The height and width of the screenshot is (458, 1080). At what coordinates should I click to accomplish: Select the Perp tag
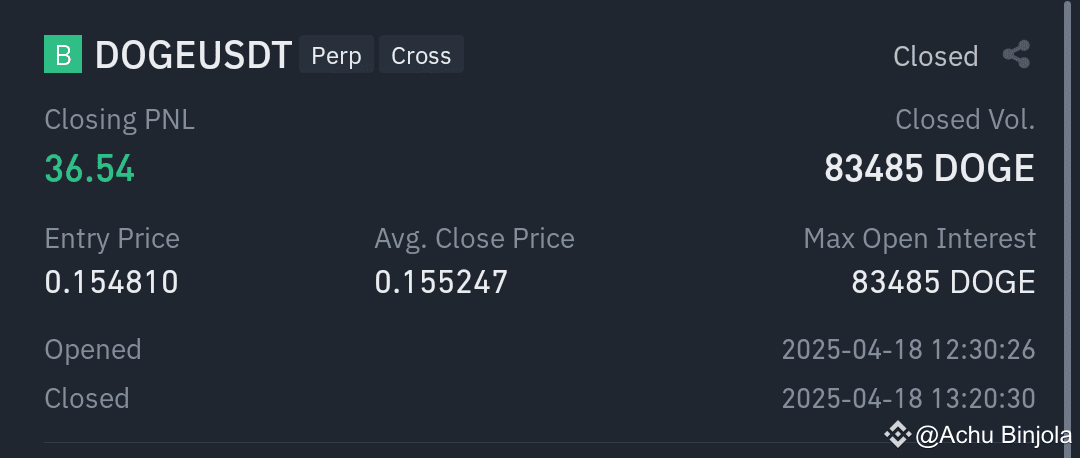pyautogui.click(x=336, y=54)
